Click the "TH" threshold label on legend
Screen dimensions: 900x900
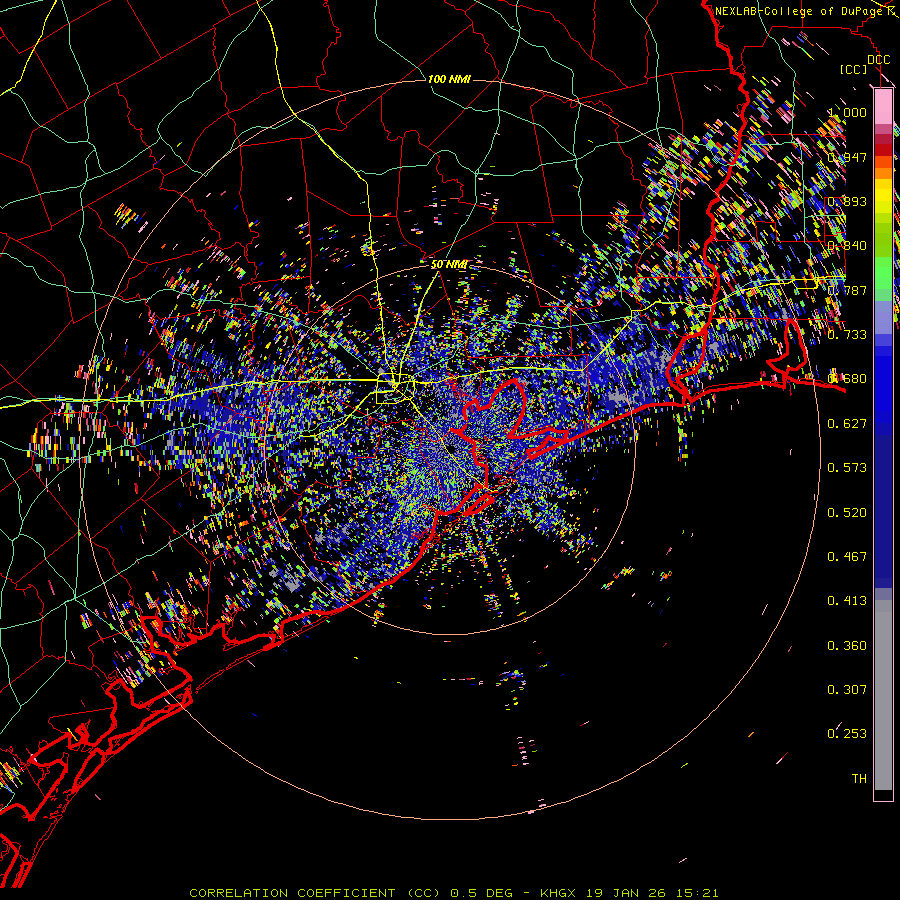click(x=859, y=779)
